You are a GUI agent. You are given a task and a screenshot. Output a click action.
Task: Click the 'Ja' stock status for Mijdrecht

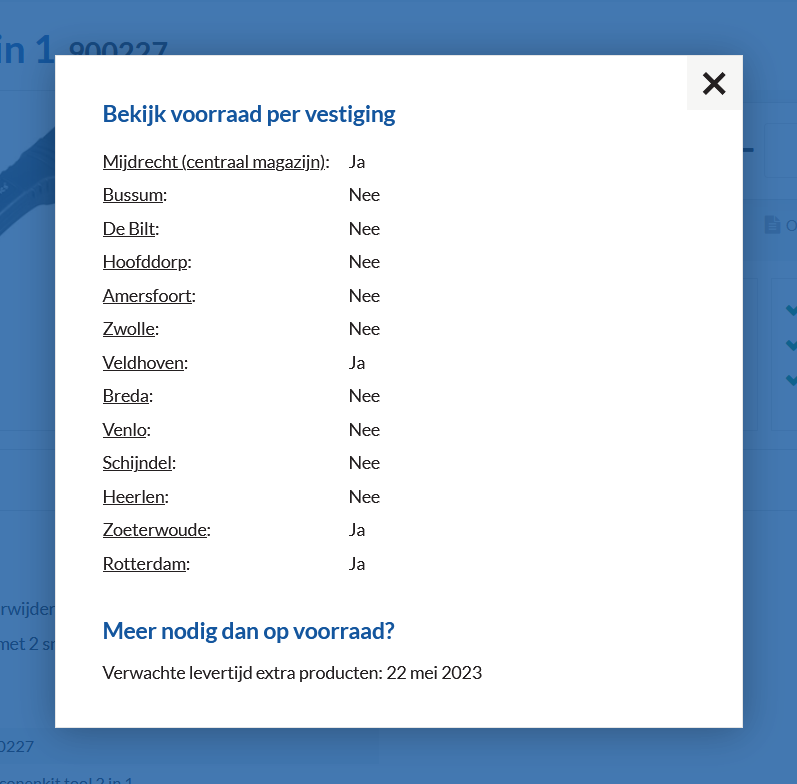coord(357,162)
